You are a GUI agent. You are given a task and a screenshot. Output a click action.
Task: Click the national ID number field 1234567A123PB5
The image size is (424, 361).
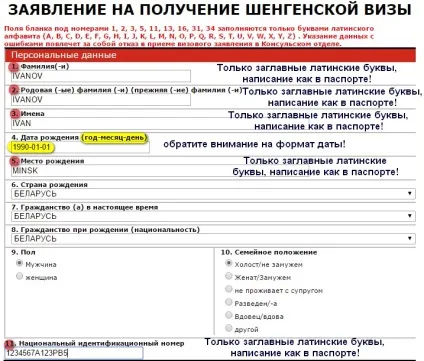[x=74, y=353]
